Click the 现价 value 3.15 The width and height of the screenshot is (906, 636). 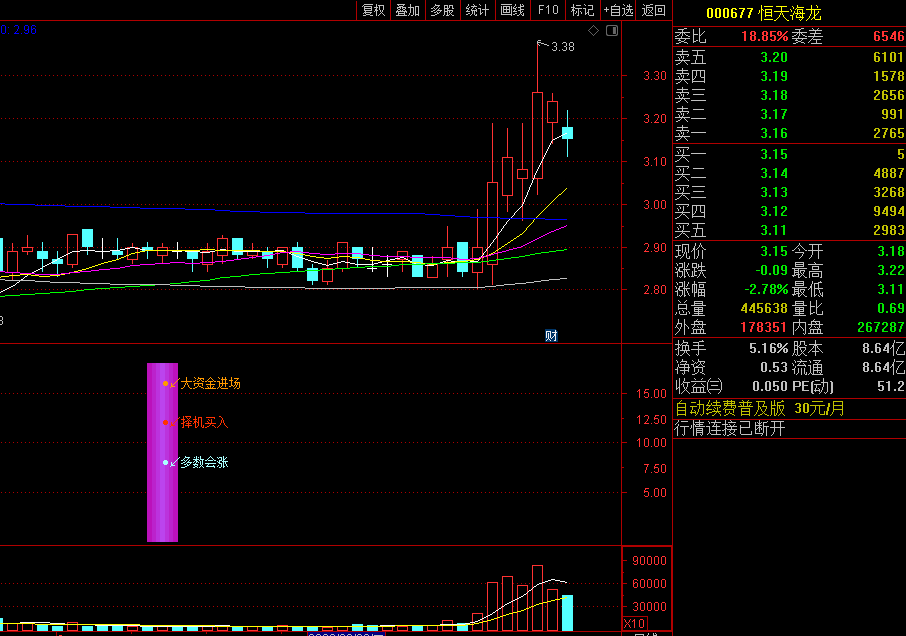point(774,251)
